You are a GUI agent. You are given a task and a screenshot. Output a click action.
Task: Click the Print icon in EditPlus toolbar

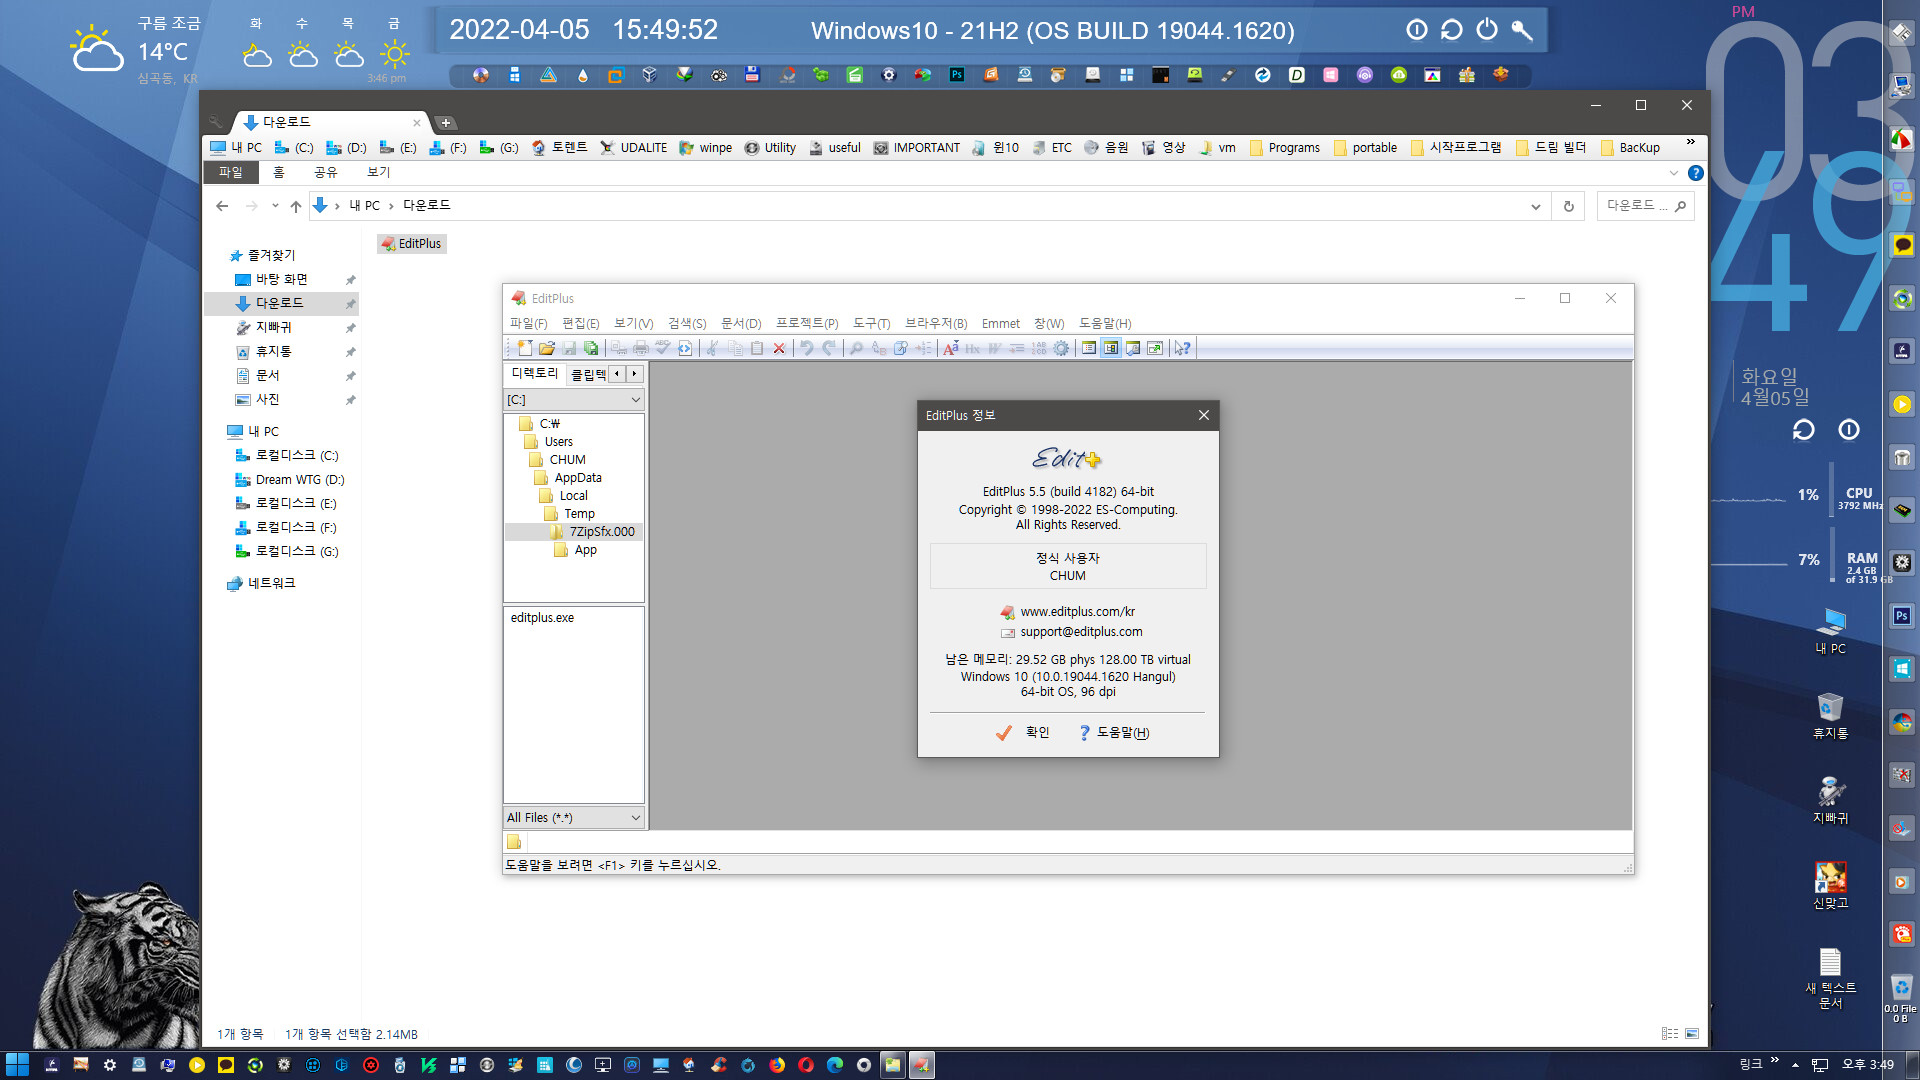[641, 348]
